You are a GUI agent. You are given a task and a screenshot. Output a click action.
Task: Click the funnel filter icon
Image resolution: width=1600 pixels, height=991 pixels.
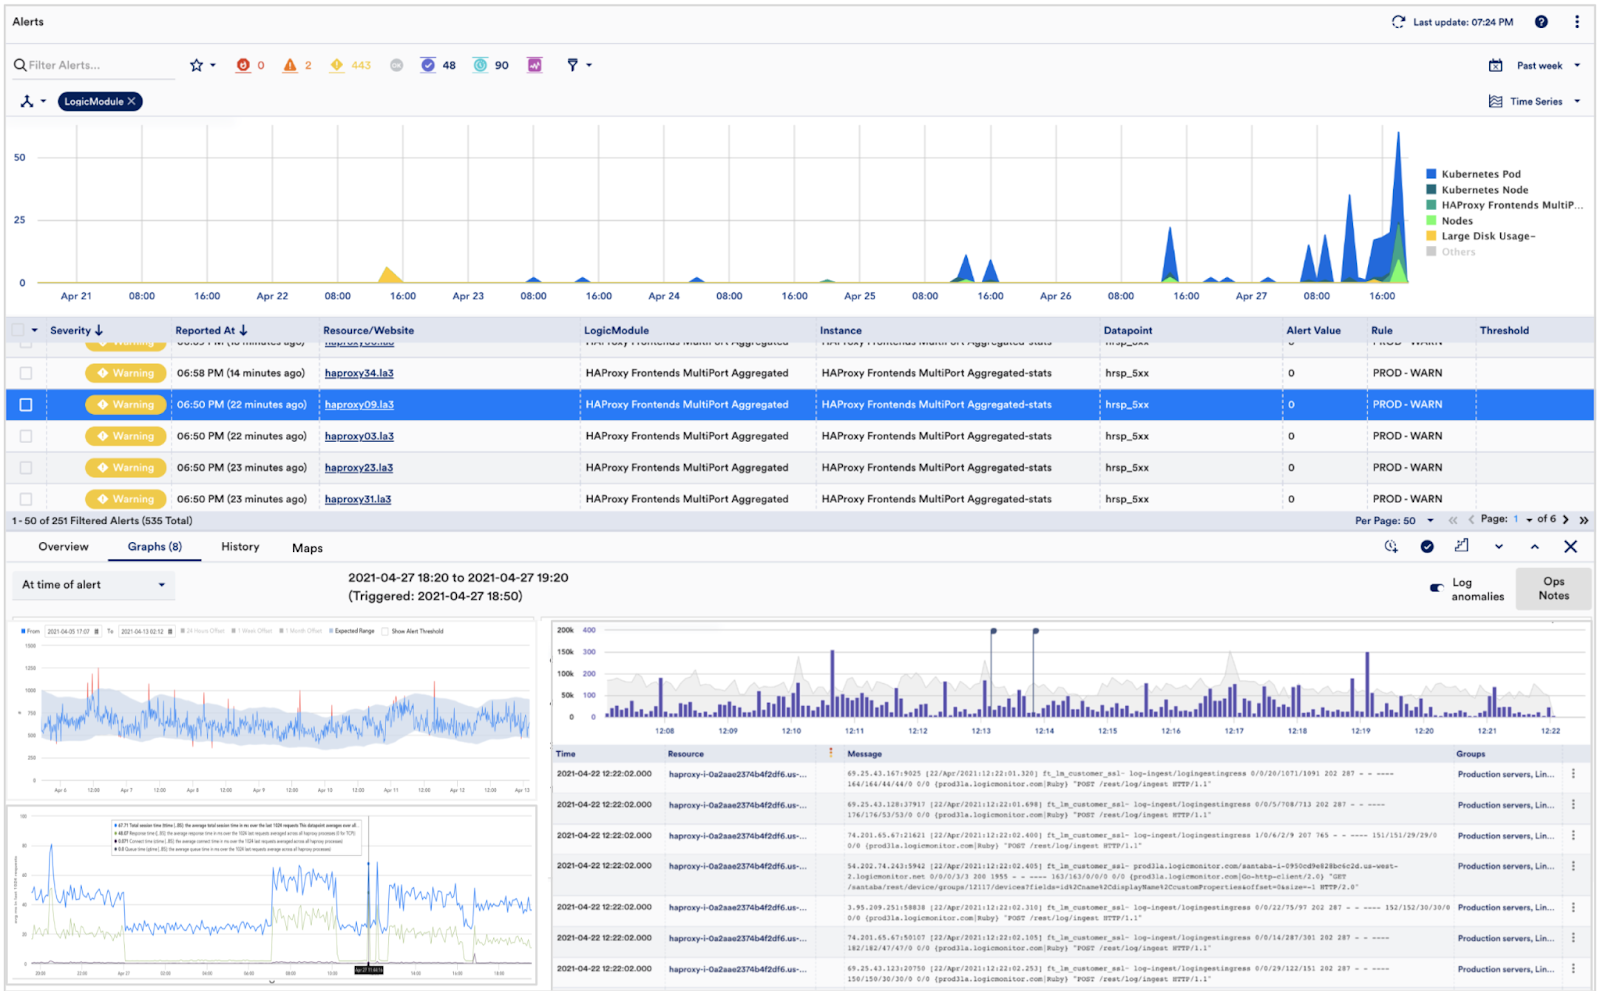point(573,65)
